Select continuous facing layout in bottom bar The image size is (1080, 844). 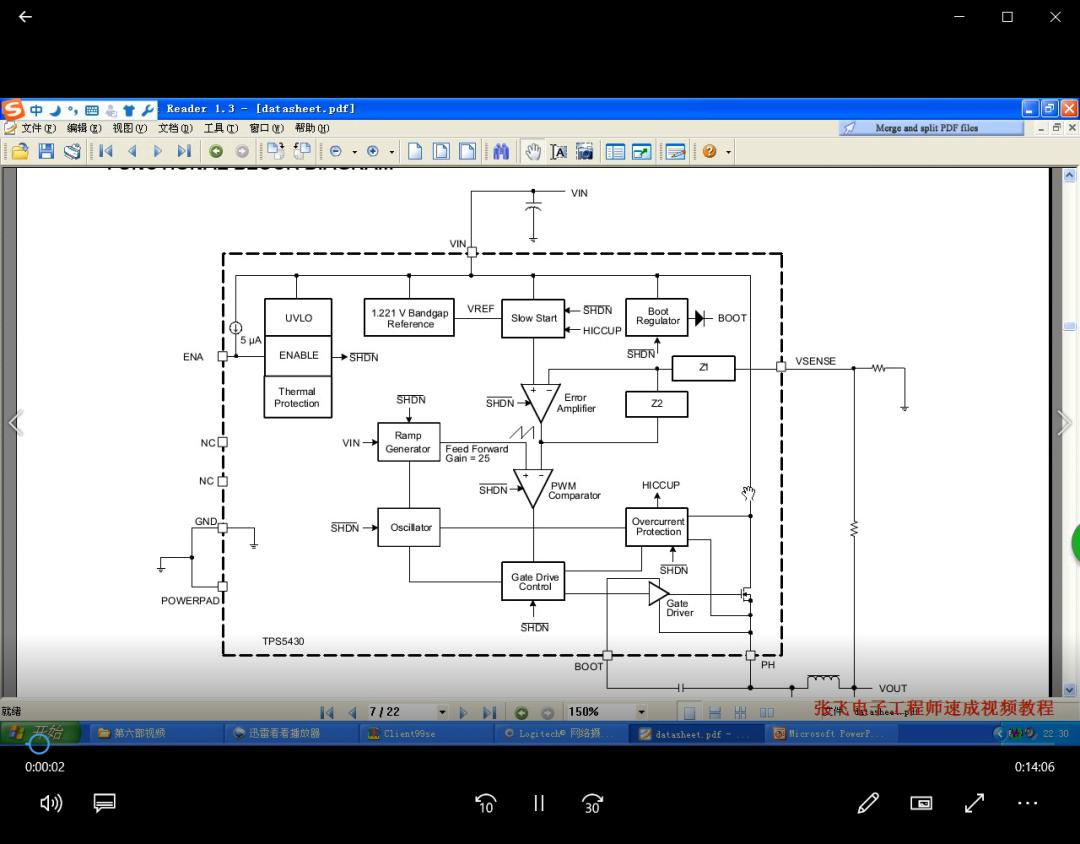click(740, 712)
